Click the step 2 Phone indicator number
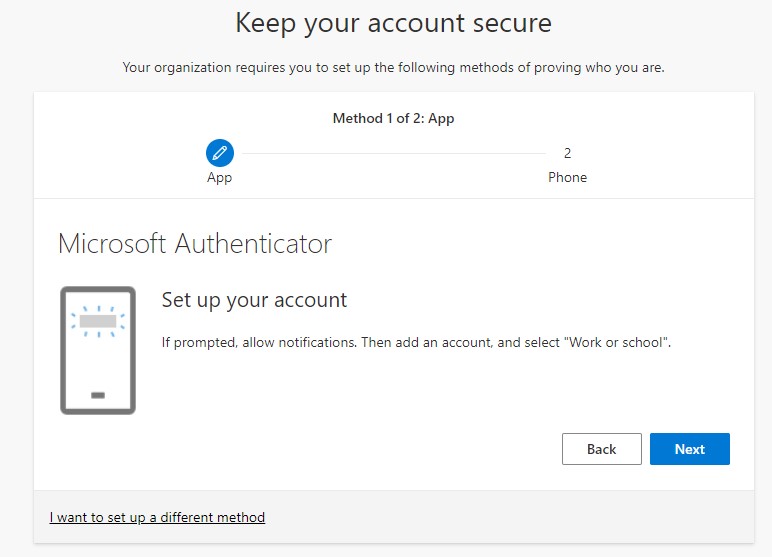Screen dimensions: 772x557 tap(567, 153)
